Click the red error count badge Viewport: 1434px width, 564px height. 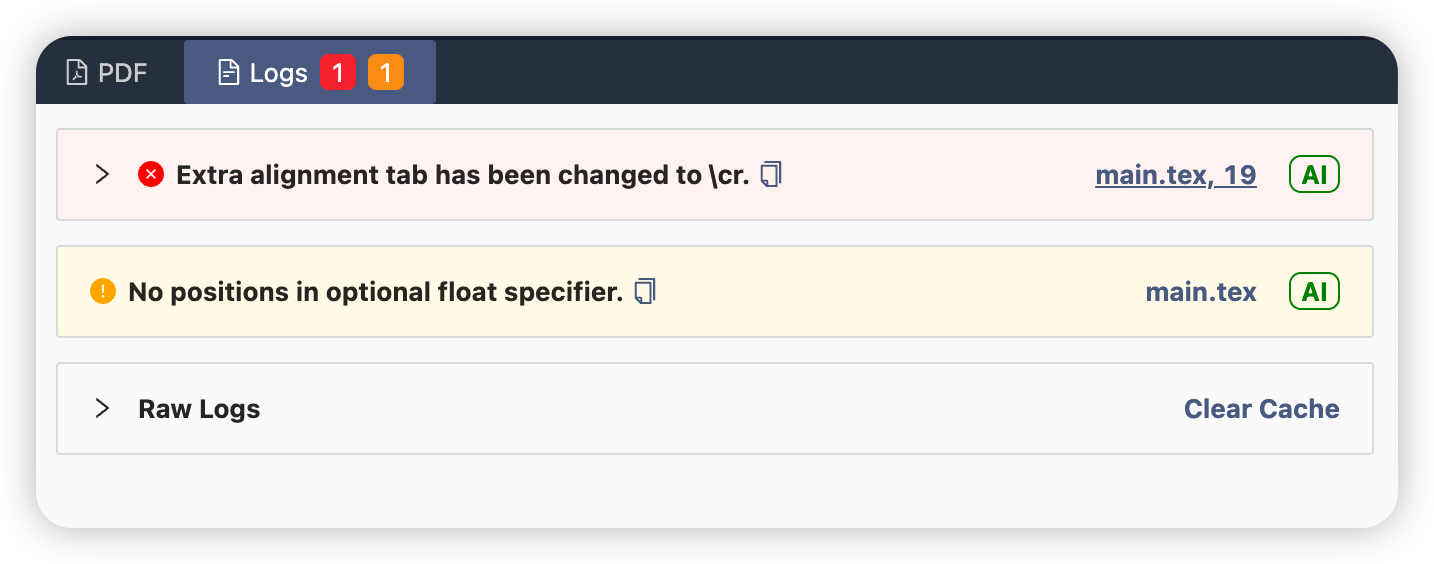tap(338, 73)
